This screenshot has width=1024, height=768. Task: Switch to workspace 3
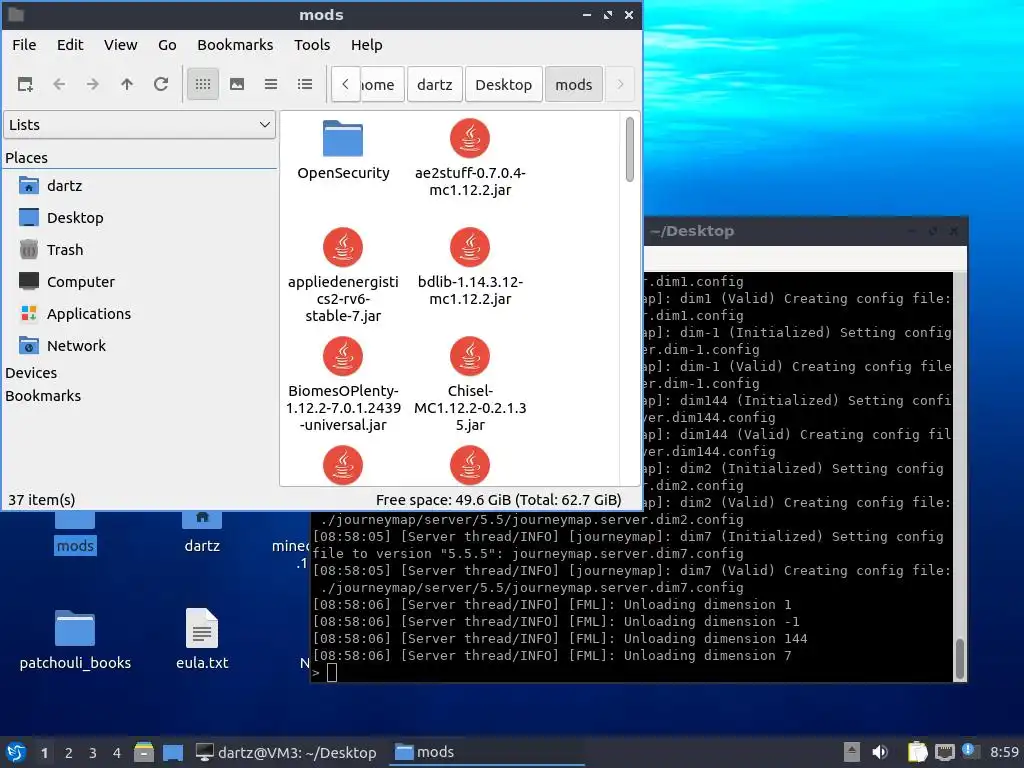point(93,753)
